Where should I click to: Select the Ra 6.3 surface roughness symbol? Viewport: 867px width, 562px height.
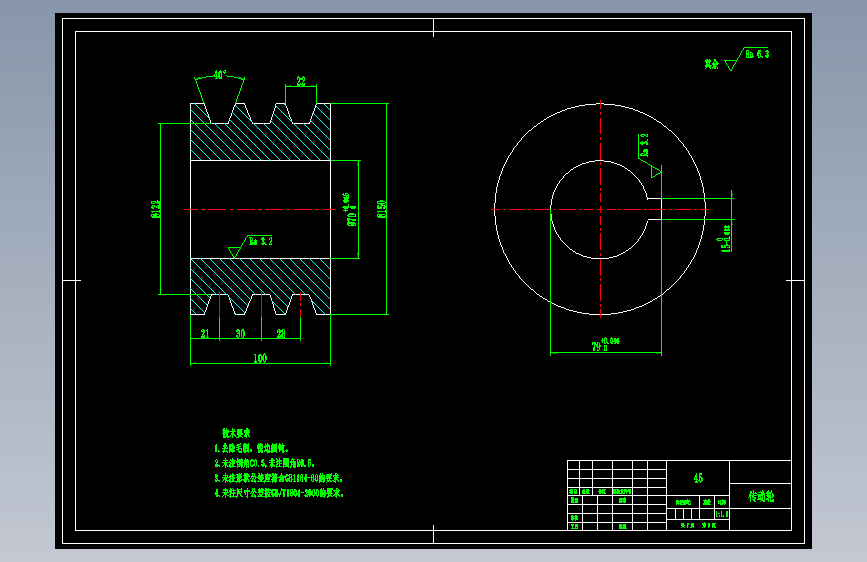[746, 59]
